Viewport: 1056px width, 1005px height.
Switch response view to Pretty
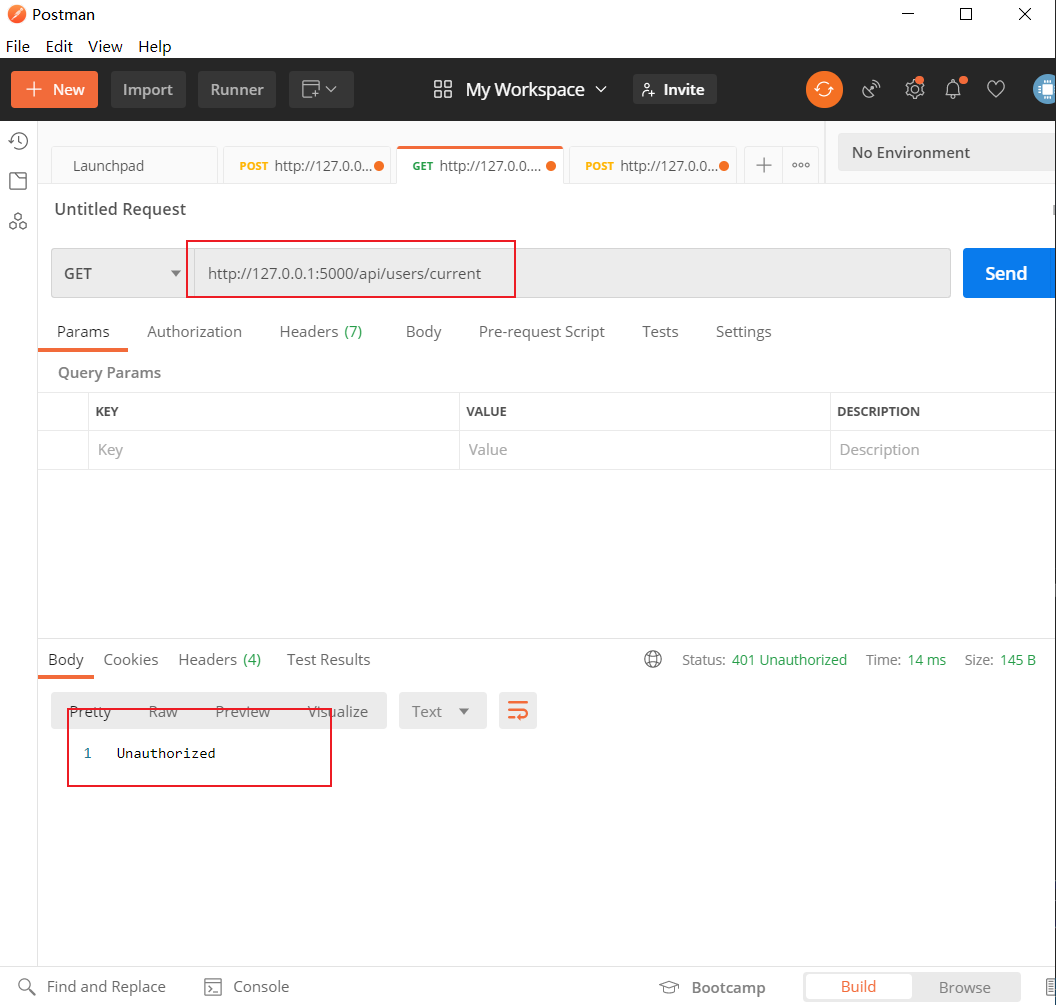[x=90, y=711]
